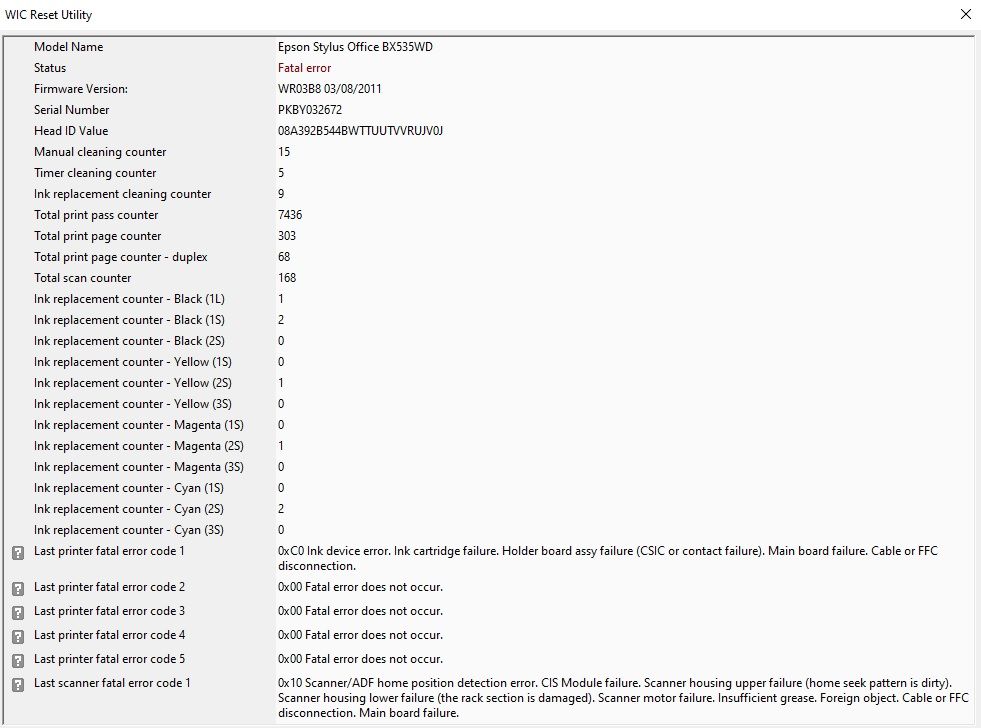Image resolution: width=981 pixels, height=728 pixels.
Task: Select Ink replacement counter - Black (1S) row
Action: coord(488,320)
